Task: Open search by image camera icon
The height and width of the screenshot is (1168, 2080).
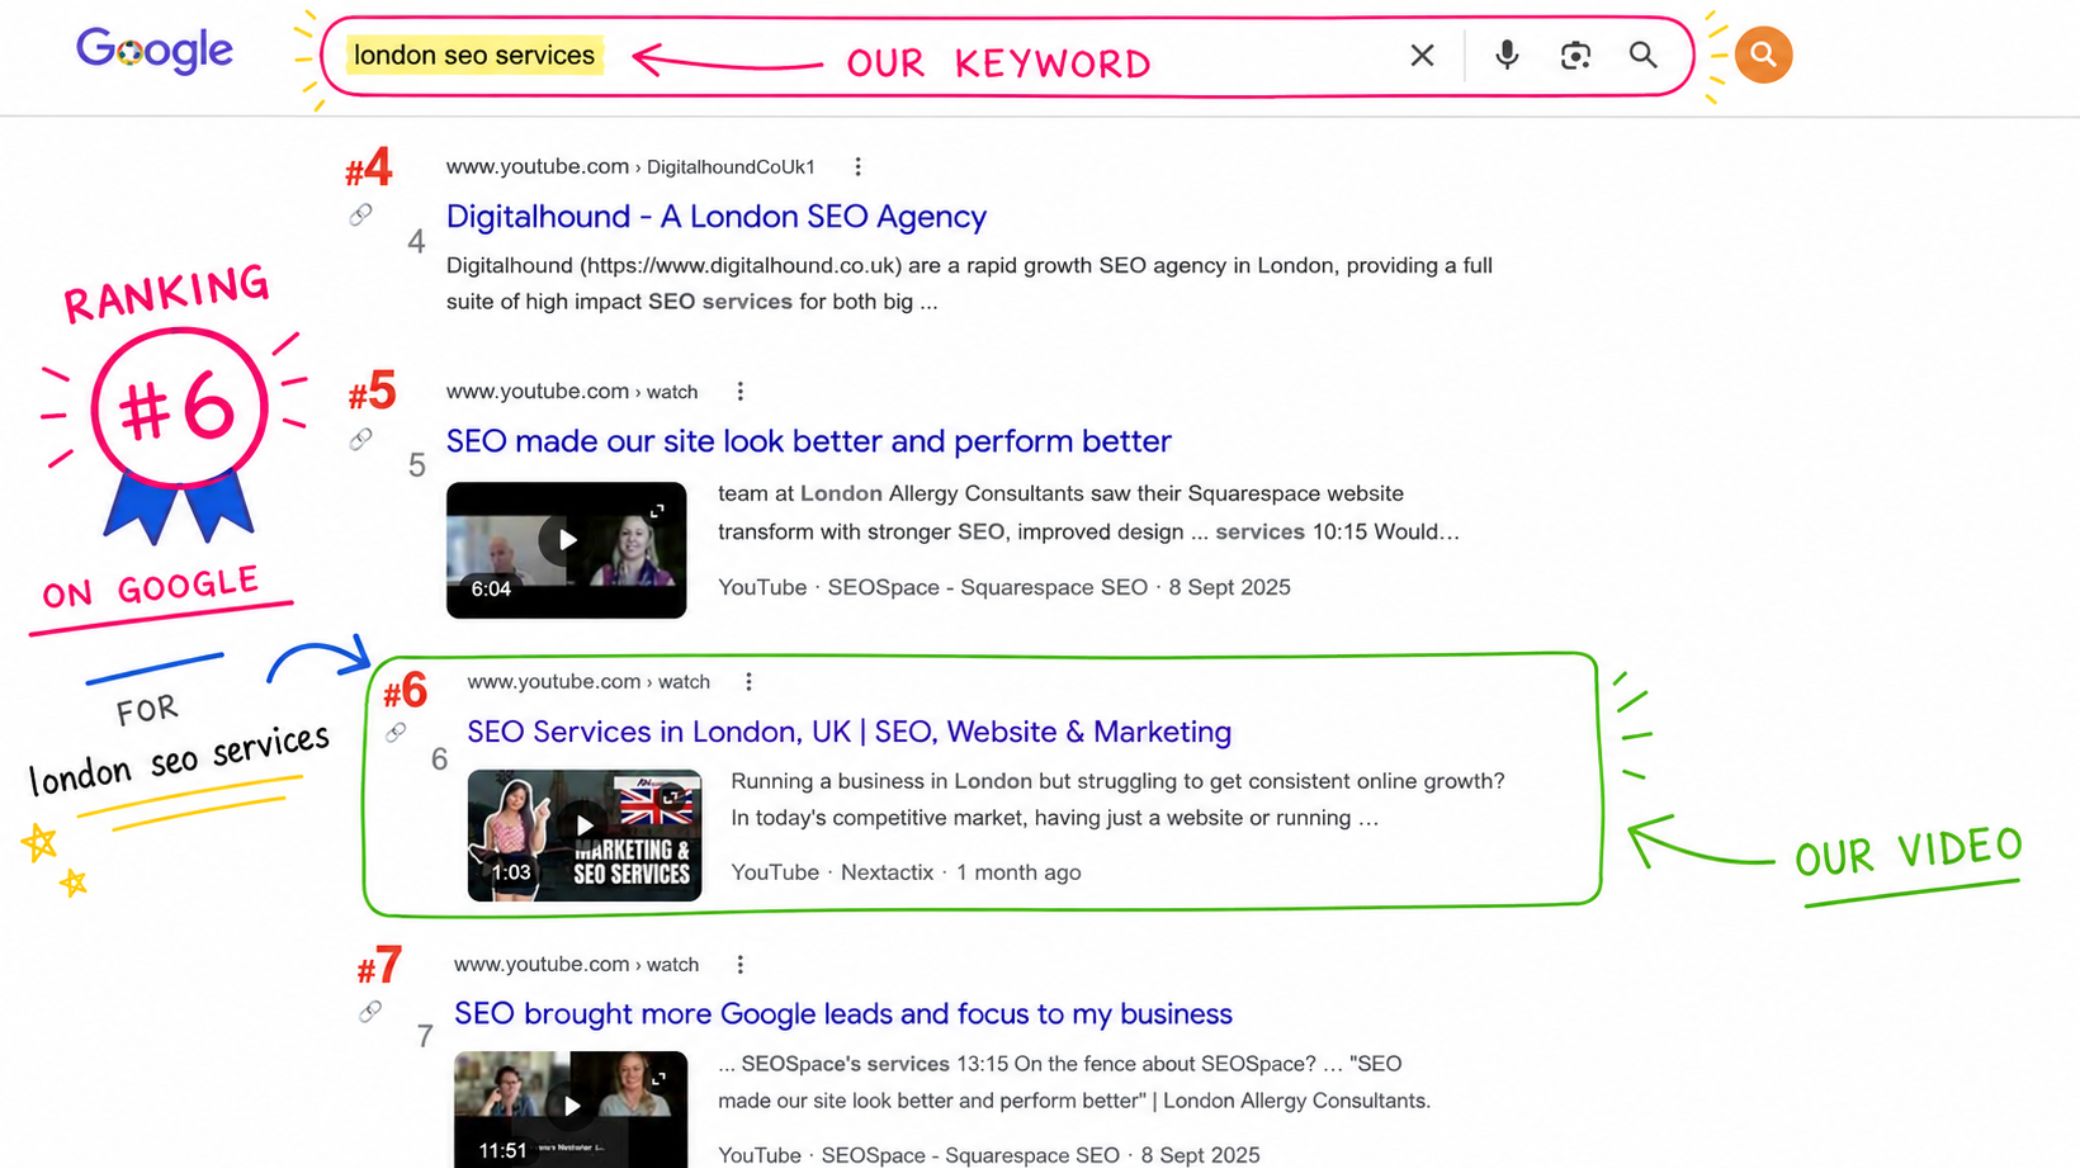Action: point(1575,55)
